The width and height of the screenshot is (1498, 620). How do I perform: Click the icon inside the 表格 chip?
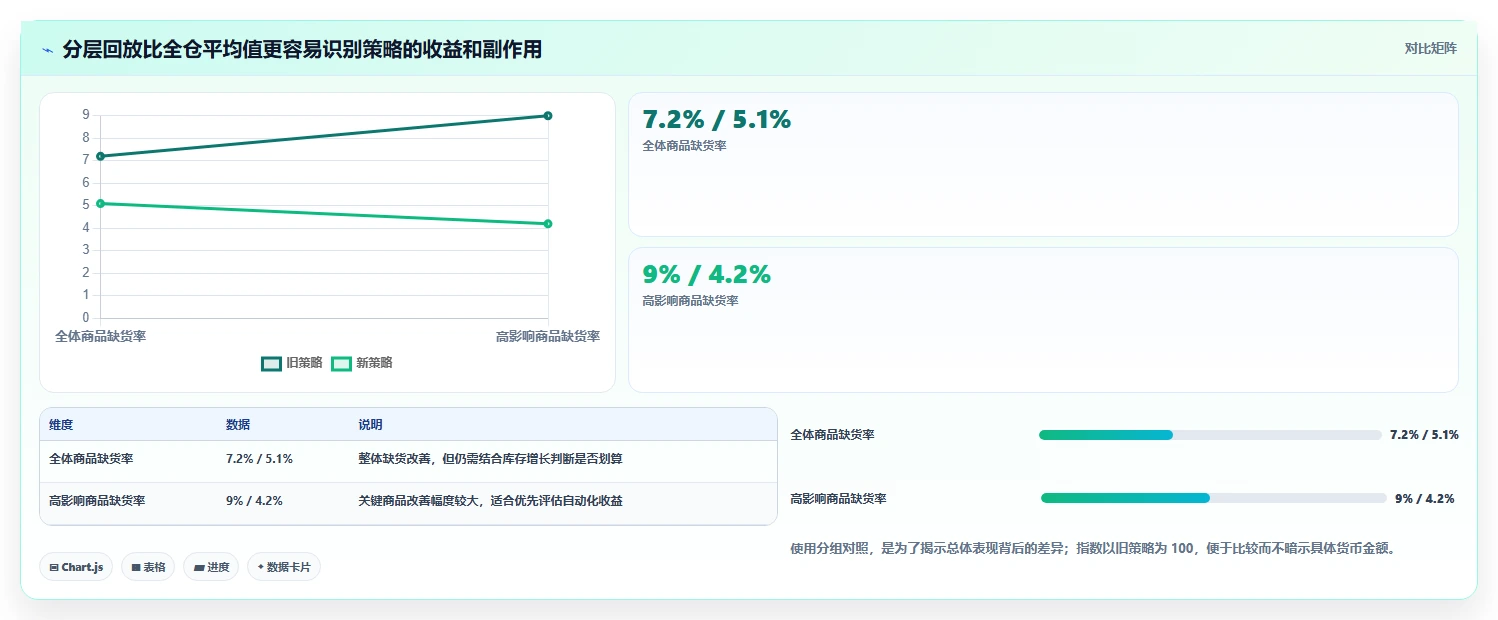click(135, 567)
